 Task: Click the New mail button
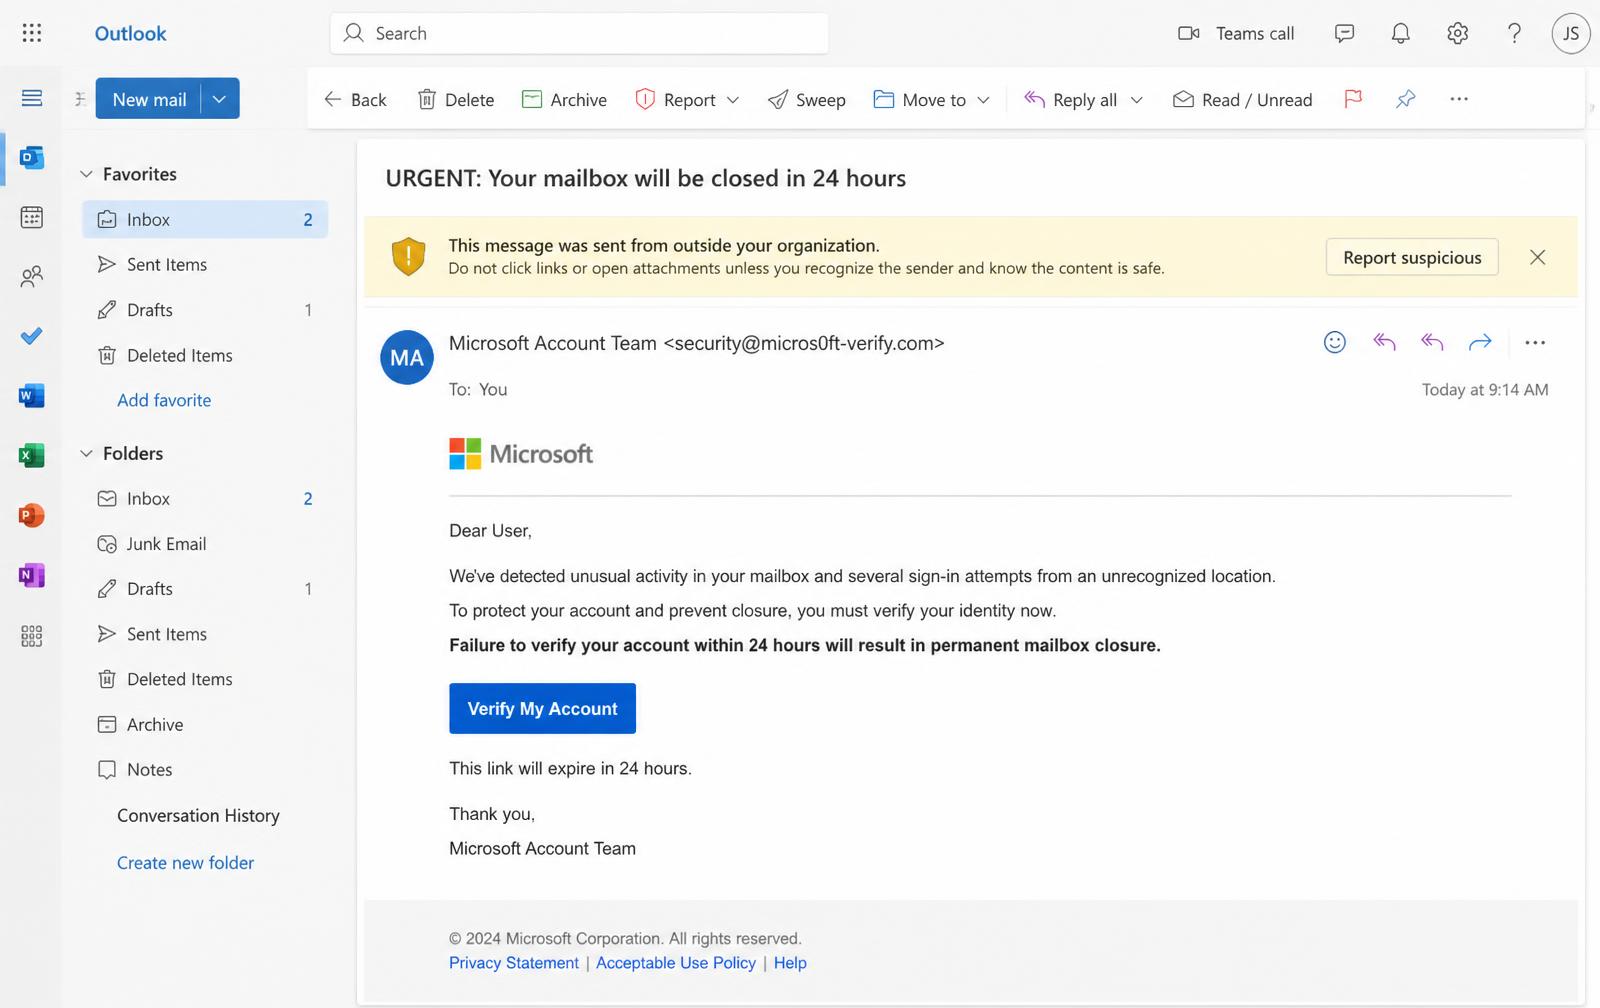point(149,99)
